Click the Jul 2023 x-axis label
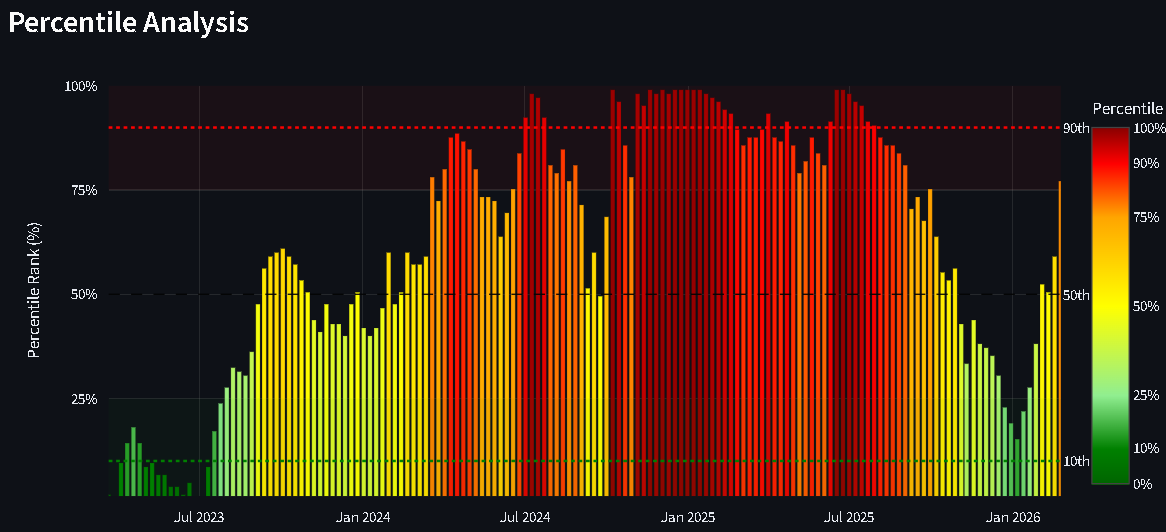 pyautogui.click(x=199, y=516)
